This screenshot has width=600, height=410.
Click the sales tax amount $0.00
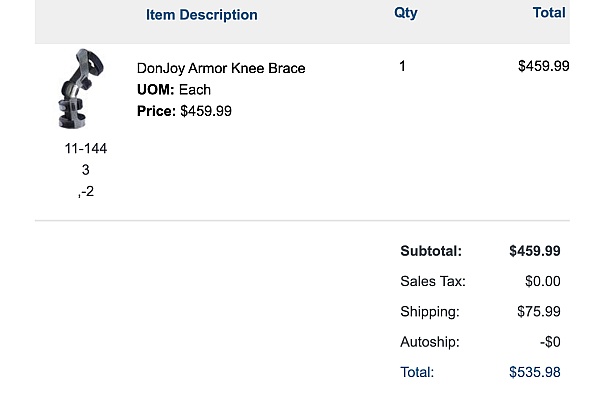tap(542, 281)
